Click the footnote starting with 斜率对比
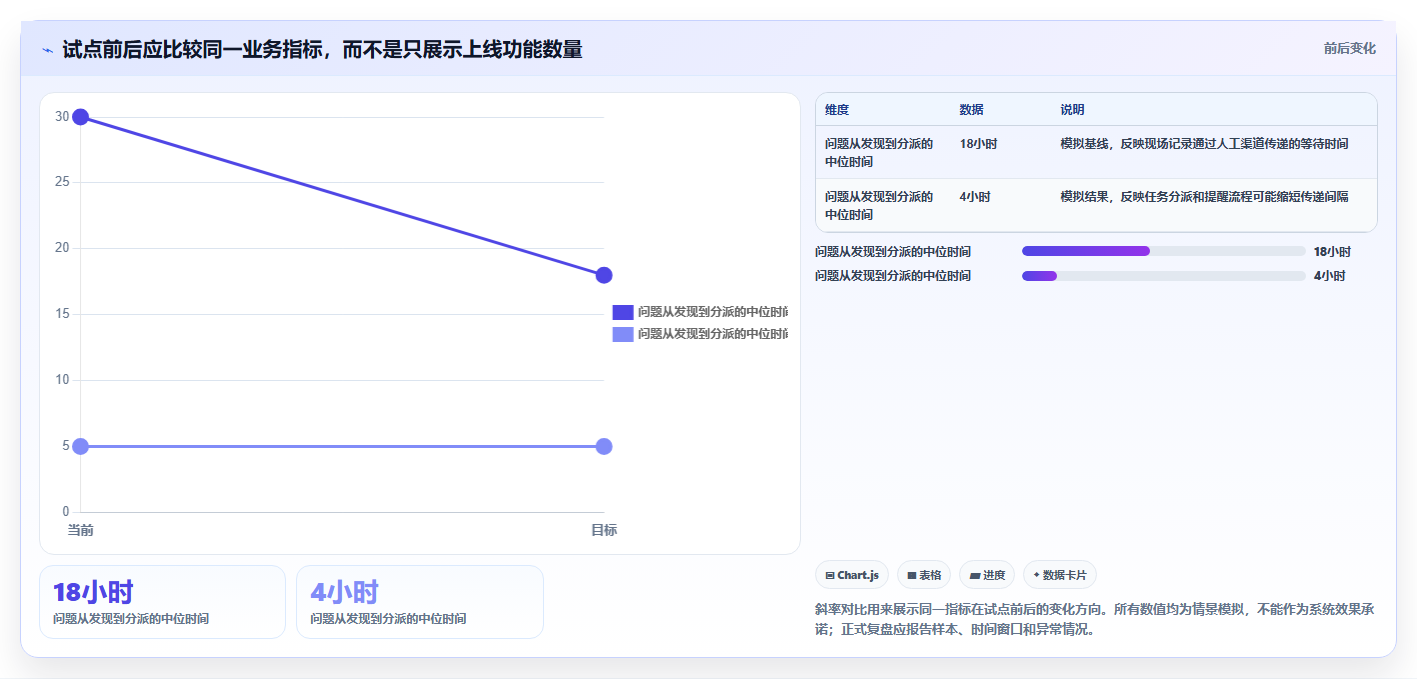 1095,619
